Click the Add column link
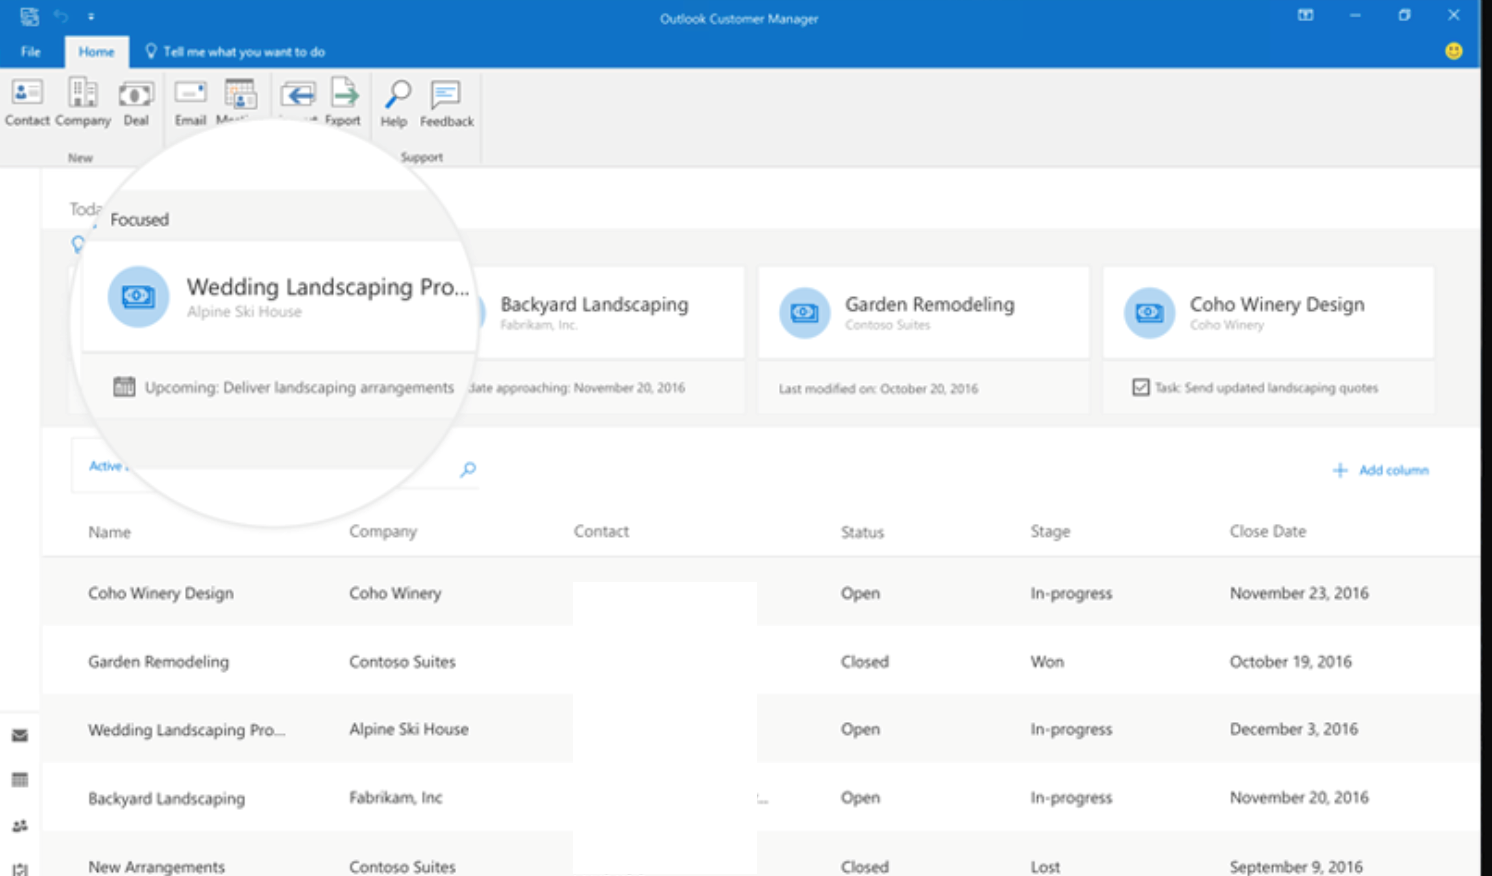Image resolution: width=1492 pixels, height=876 pixels. click(1380, 470)
